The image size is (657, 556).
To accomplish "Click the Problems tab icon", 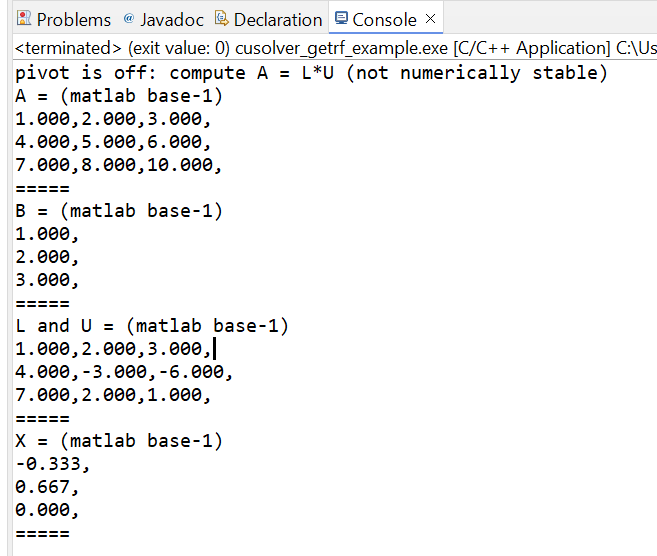I will [24, 19].
